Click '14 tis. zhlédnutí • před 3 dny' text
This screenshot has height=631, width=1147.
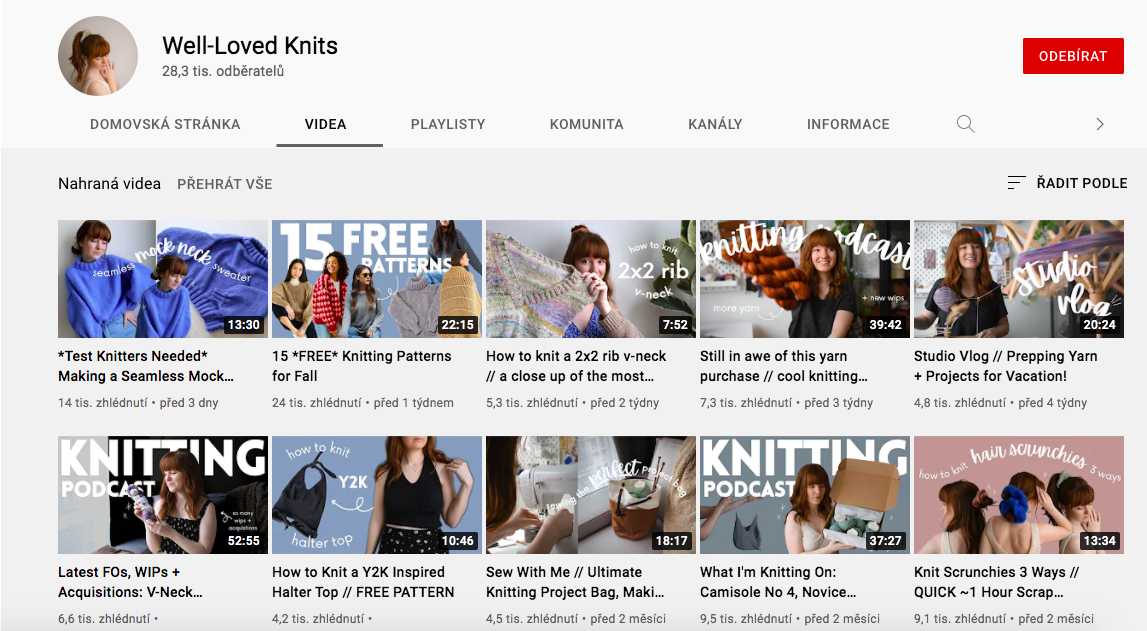138,403
